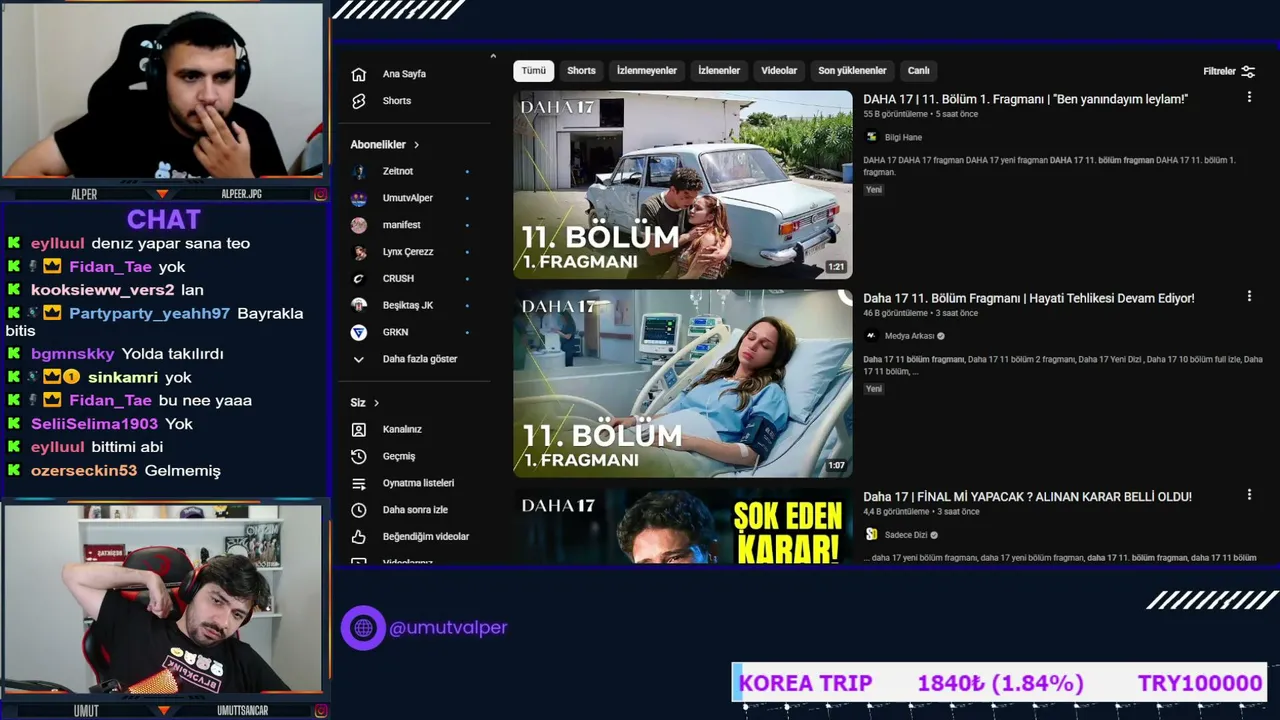This screenshot has height=720, width=1280.
Task: Select the Shorts filter chip
Action: click(581, 71)
